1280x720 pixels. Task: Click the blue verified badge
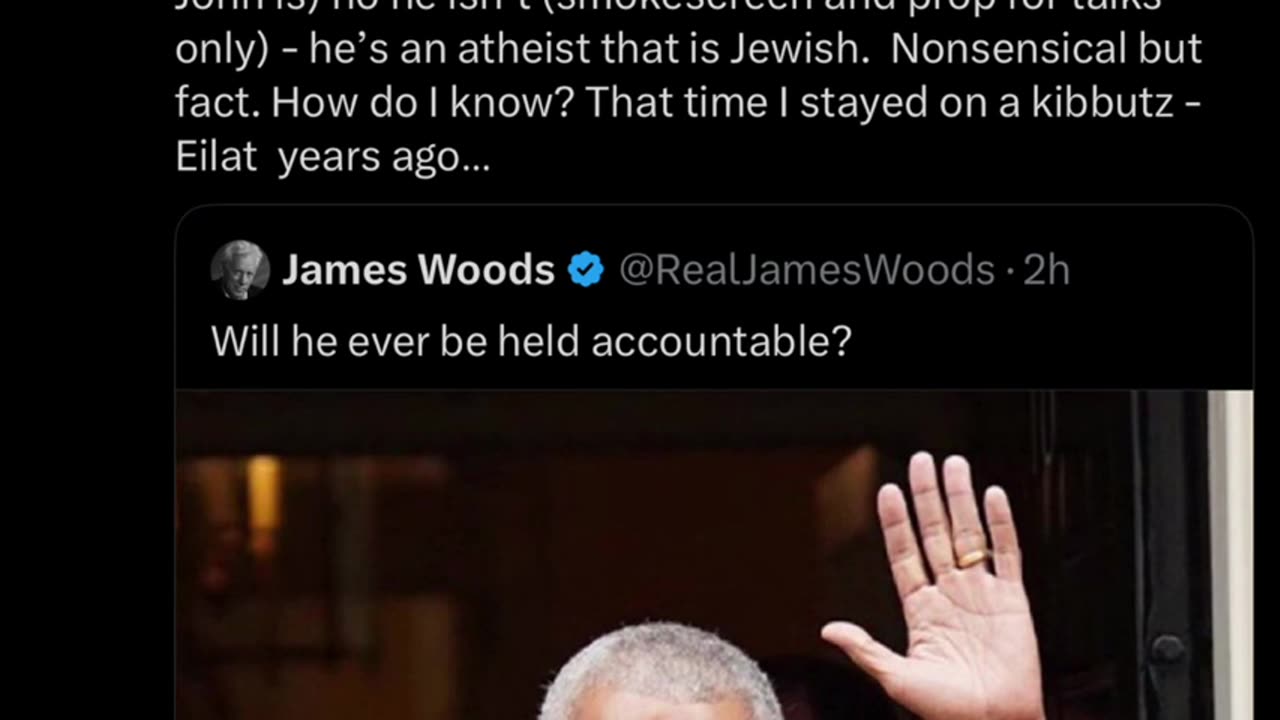(586, 270)
